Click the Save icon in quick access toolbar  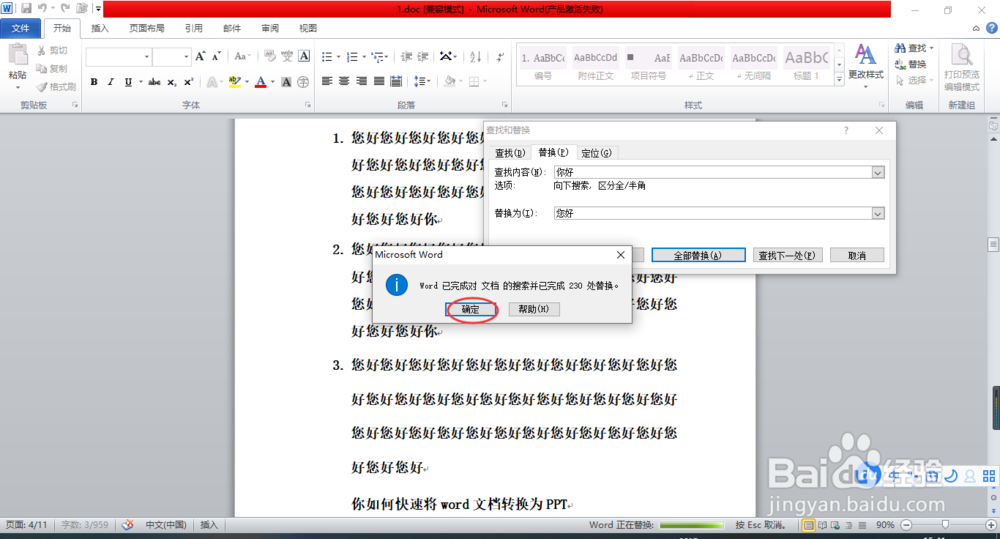pyautogui.click(x=26, y=8)
